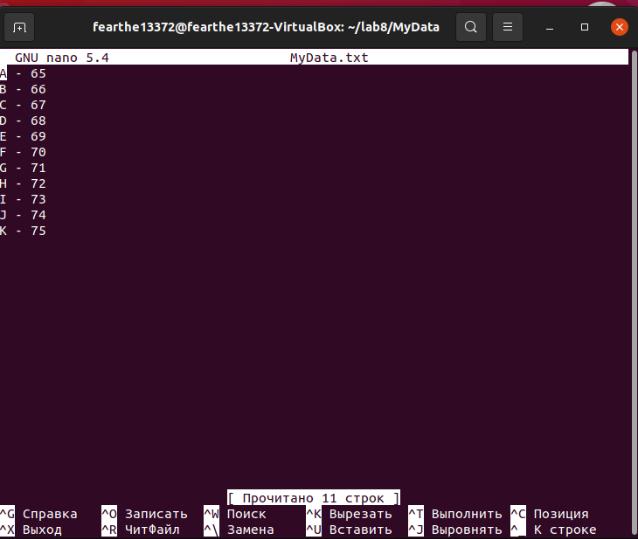Place cursor on line A - 65
Image resolution: width=638 pixels, height=539 pixels.
(x=23, y=74)
